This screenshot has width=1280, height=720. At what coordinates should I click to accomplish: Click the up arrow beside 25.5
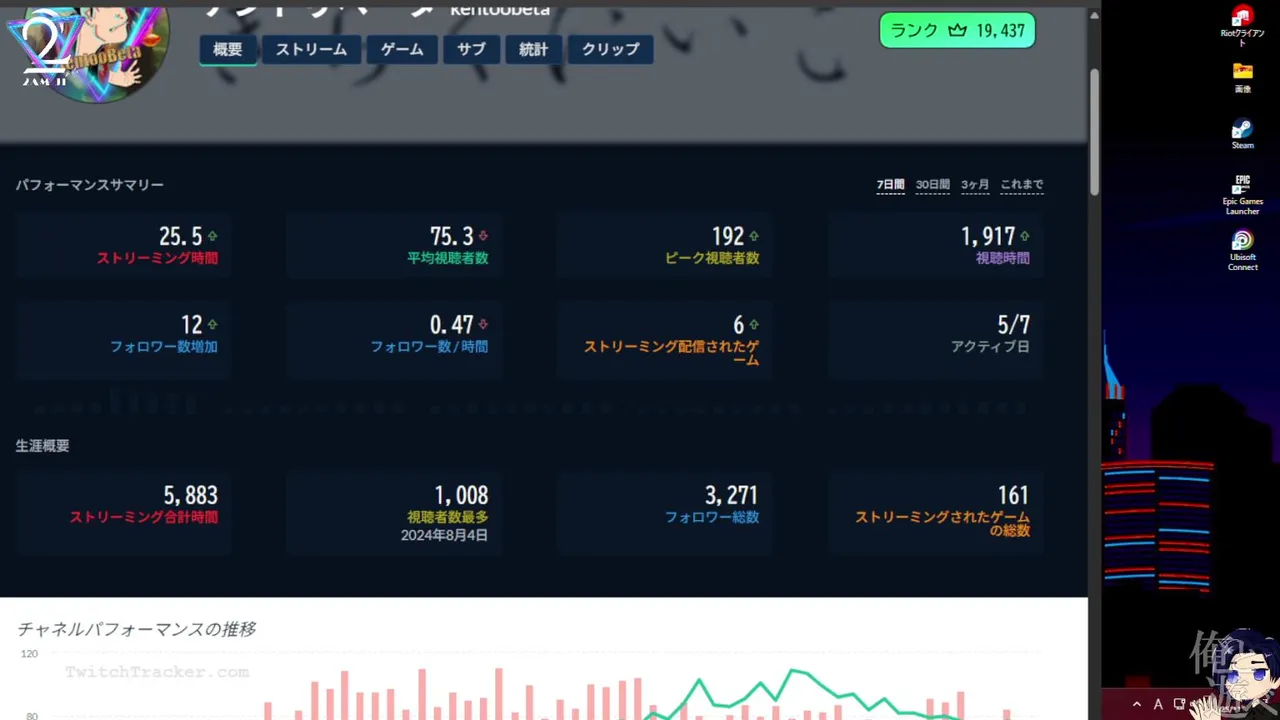pyautogui.click(x=212, y=237)
